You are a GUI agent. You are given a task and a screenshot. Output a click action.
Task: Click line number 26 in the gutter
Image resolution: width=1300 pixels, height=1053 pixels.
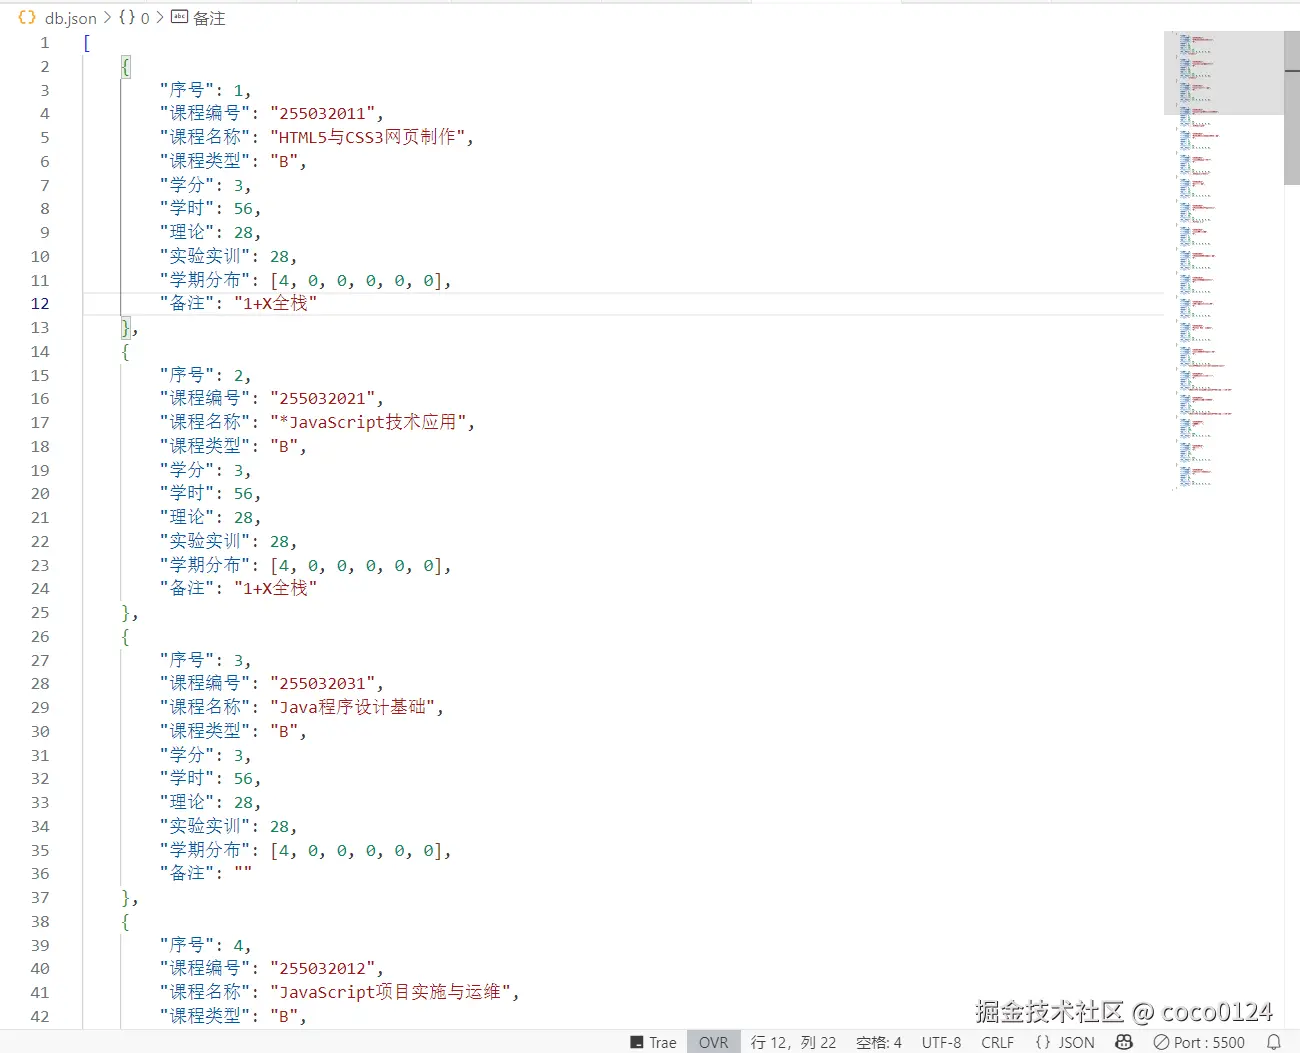coord(40,636)
